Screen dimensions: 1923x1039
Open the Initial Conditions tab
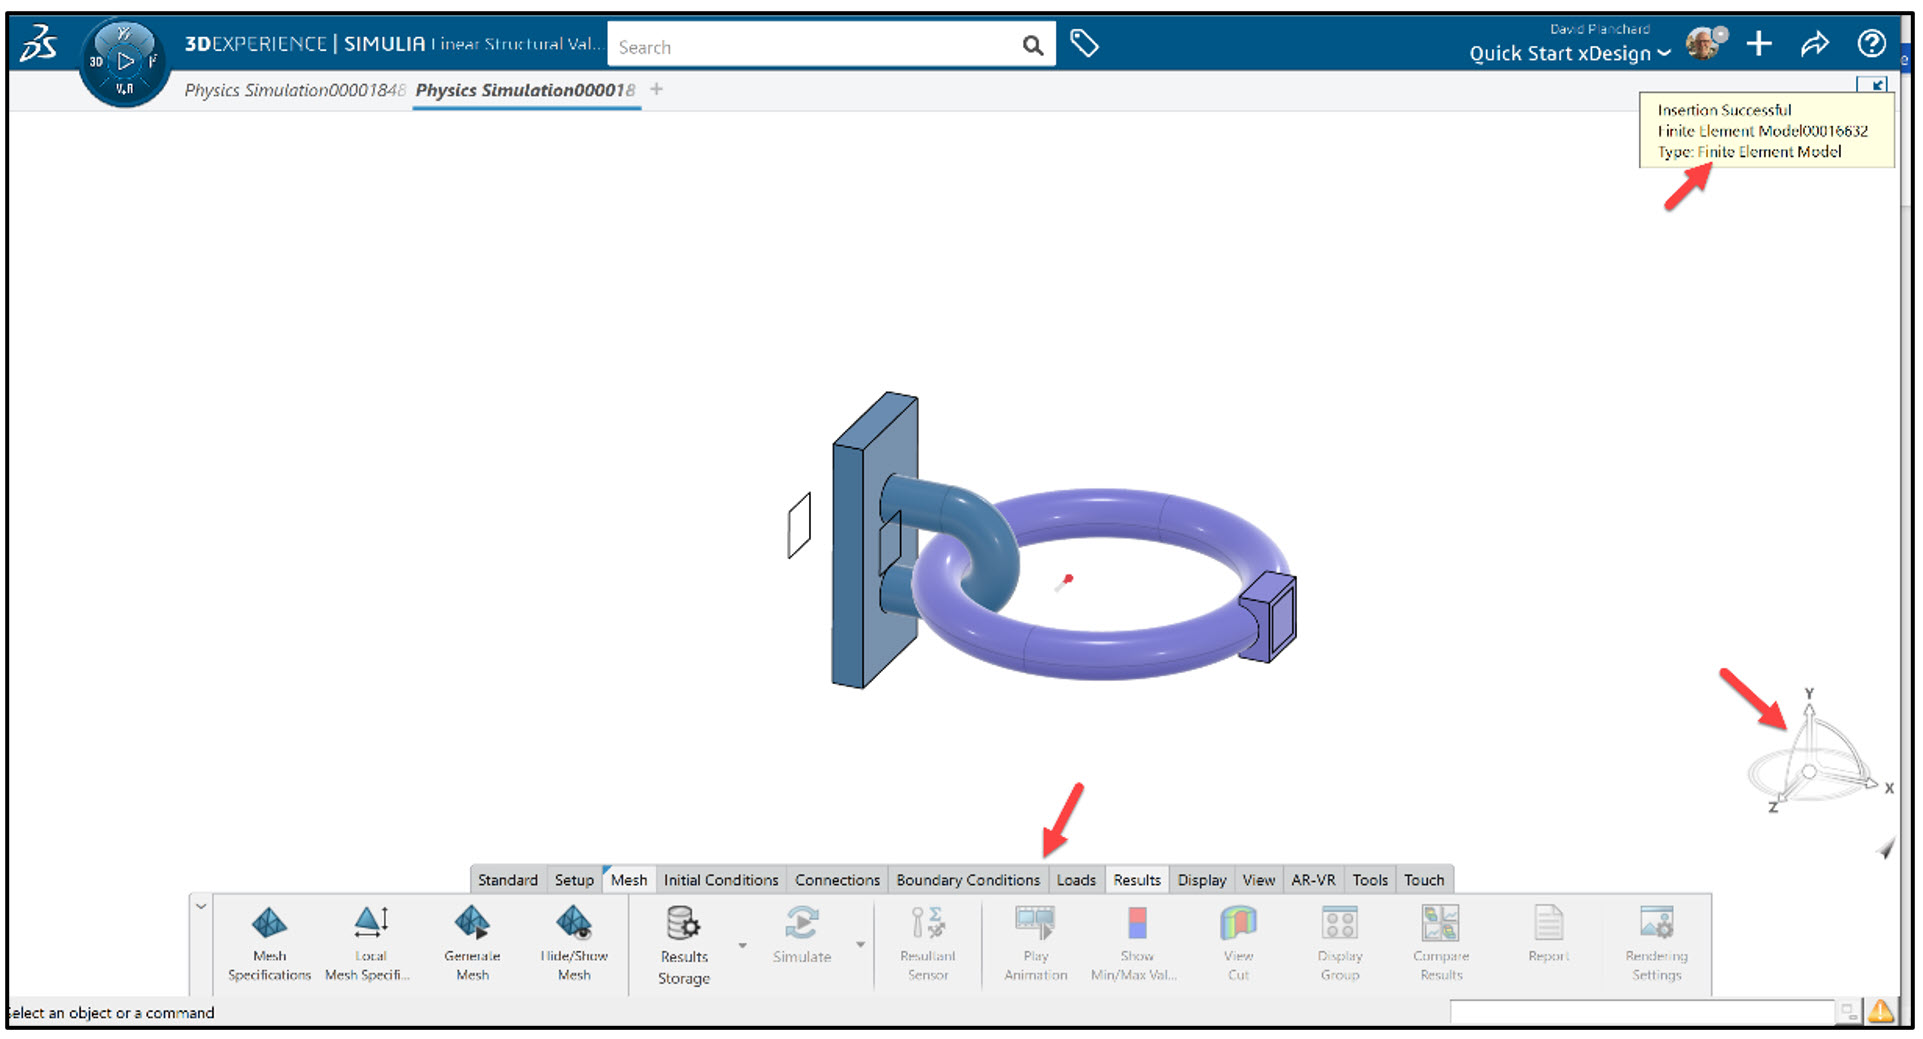[720, 880]
